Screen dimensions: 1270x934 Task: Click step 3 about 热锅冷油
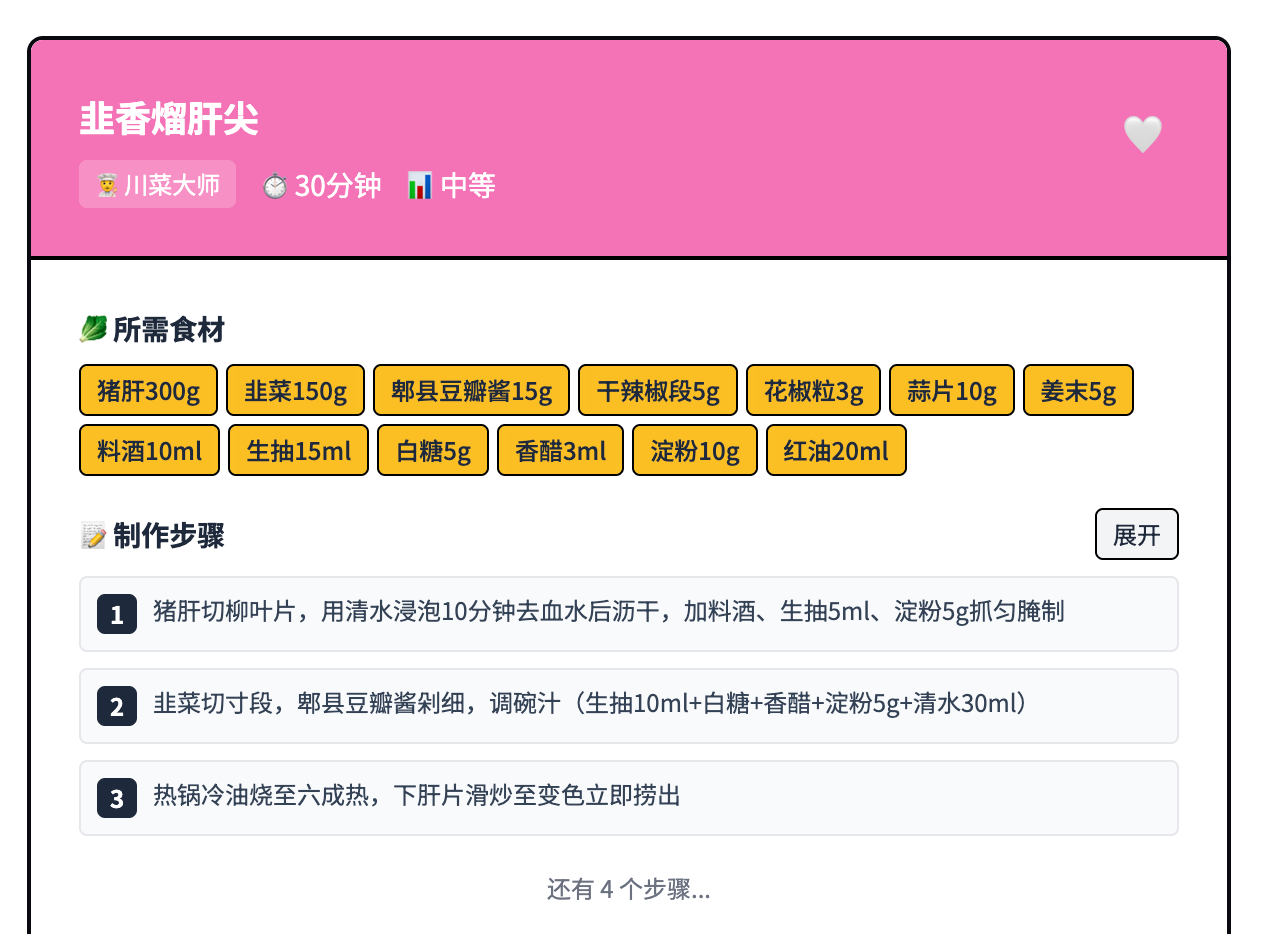pyautogui.click(x=629, y=798)
